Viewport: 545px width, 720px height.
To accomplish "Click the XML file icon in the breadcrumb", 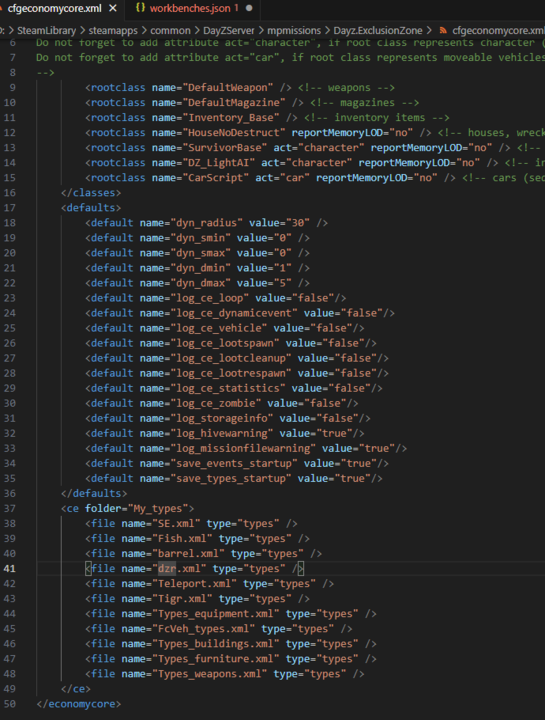I will (443, 31).
